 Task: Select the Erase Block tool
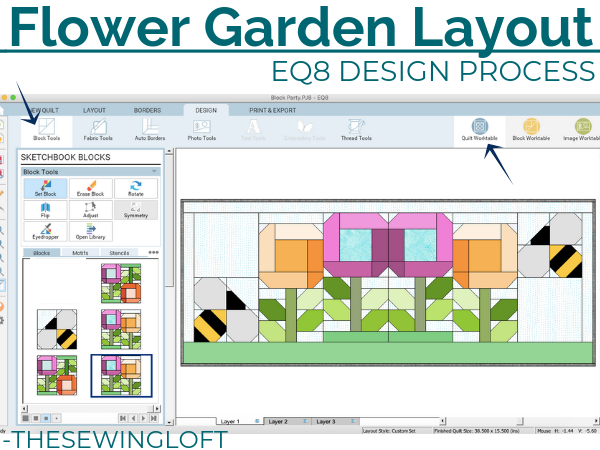coord(91,188)
